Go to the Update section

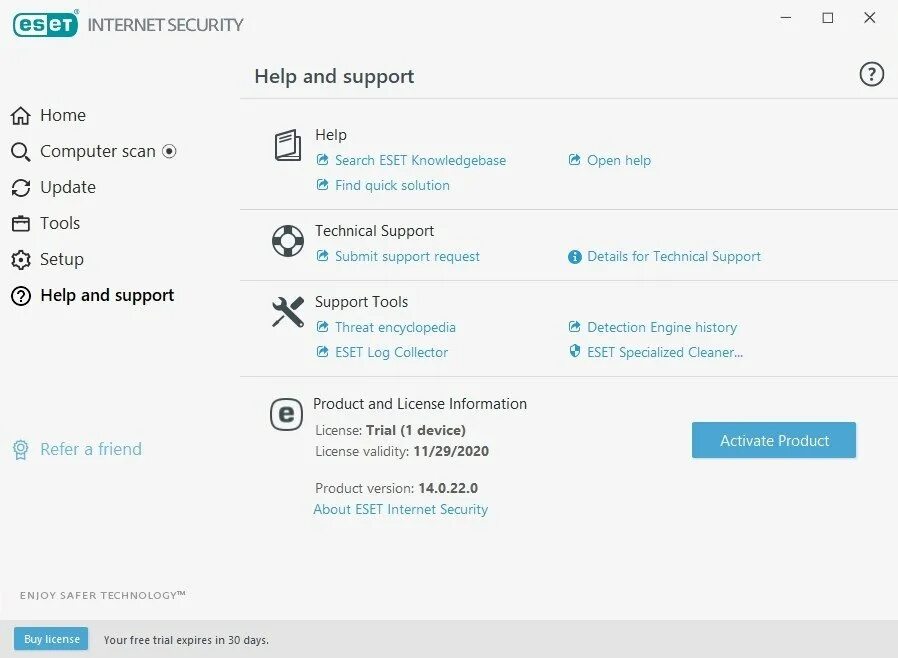point(68,188)
